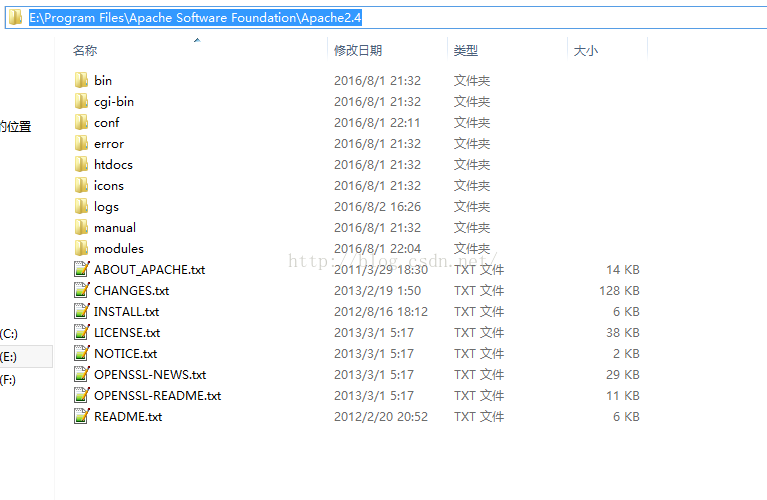767x500 pixels.
Task: Click the 2012/2/20 20:52 date of README.txt
Action: [381, 416]
